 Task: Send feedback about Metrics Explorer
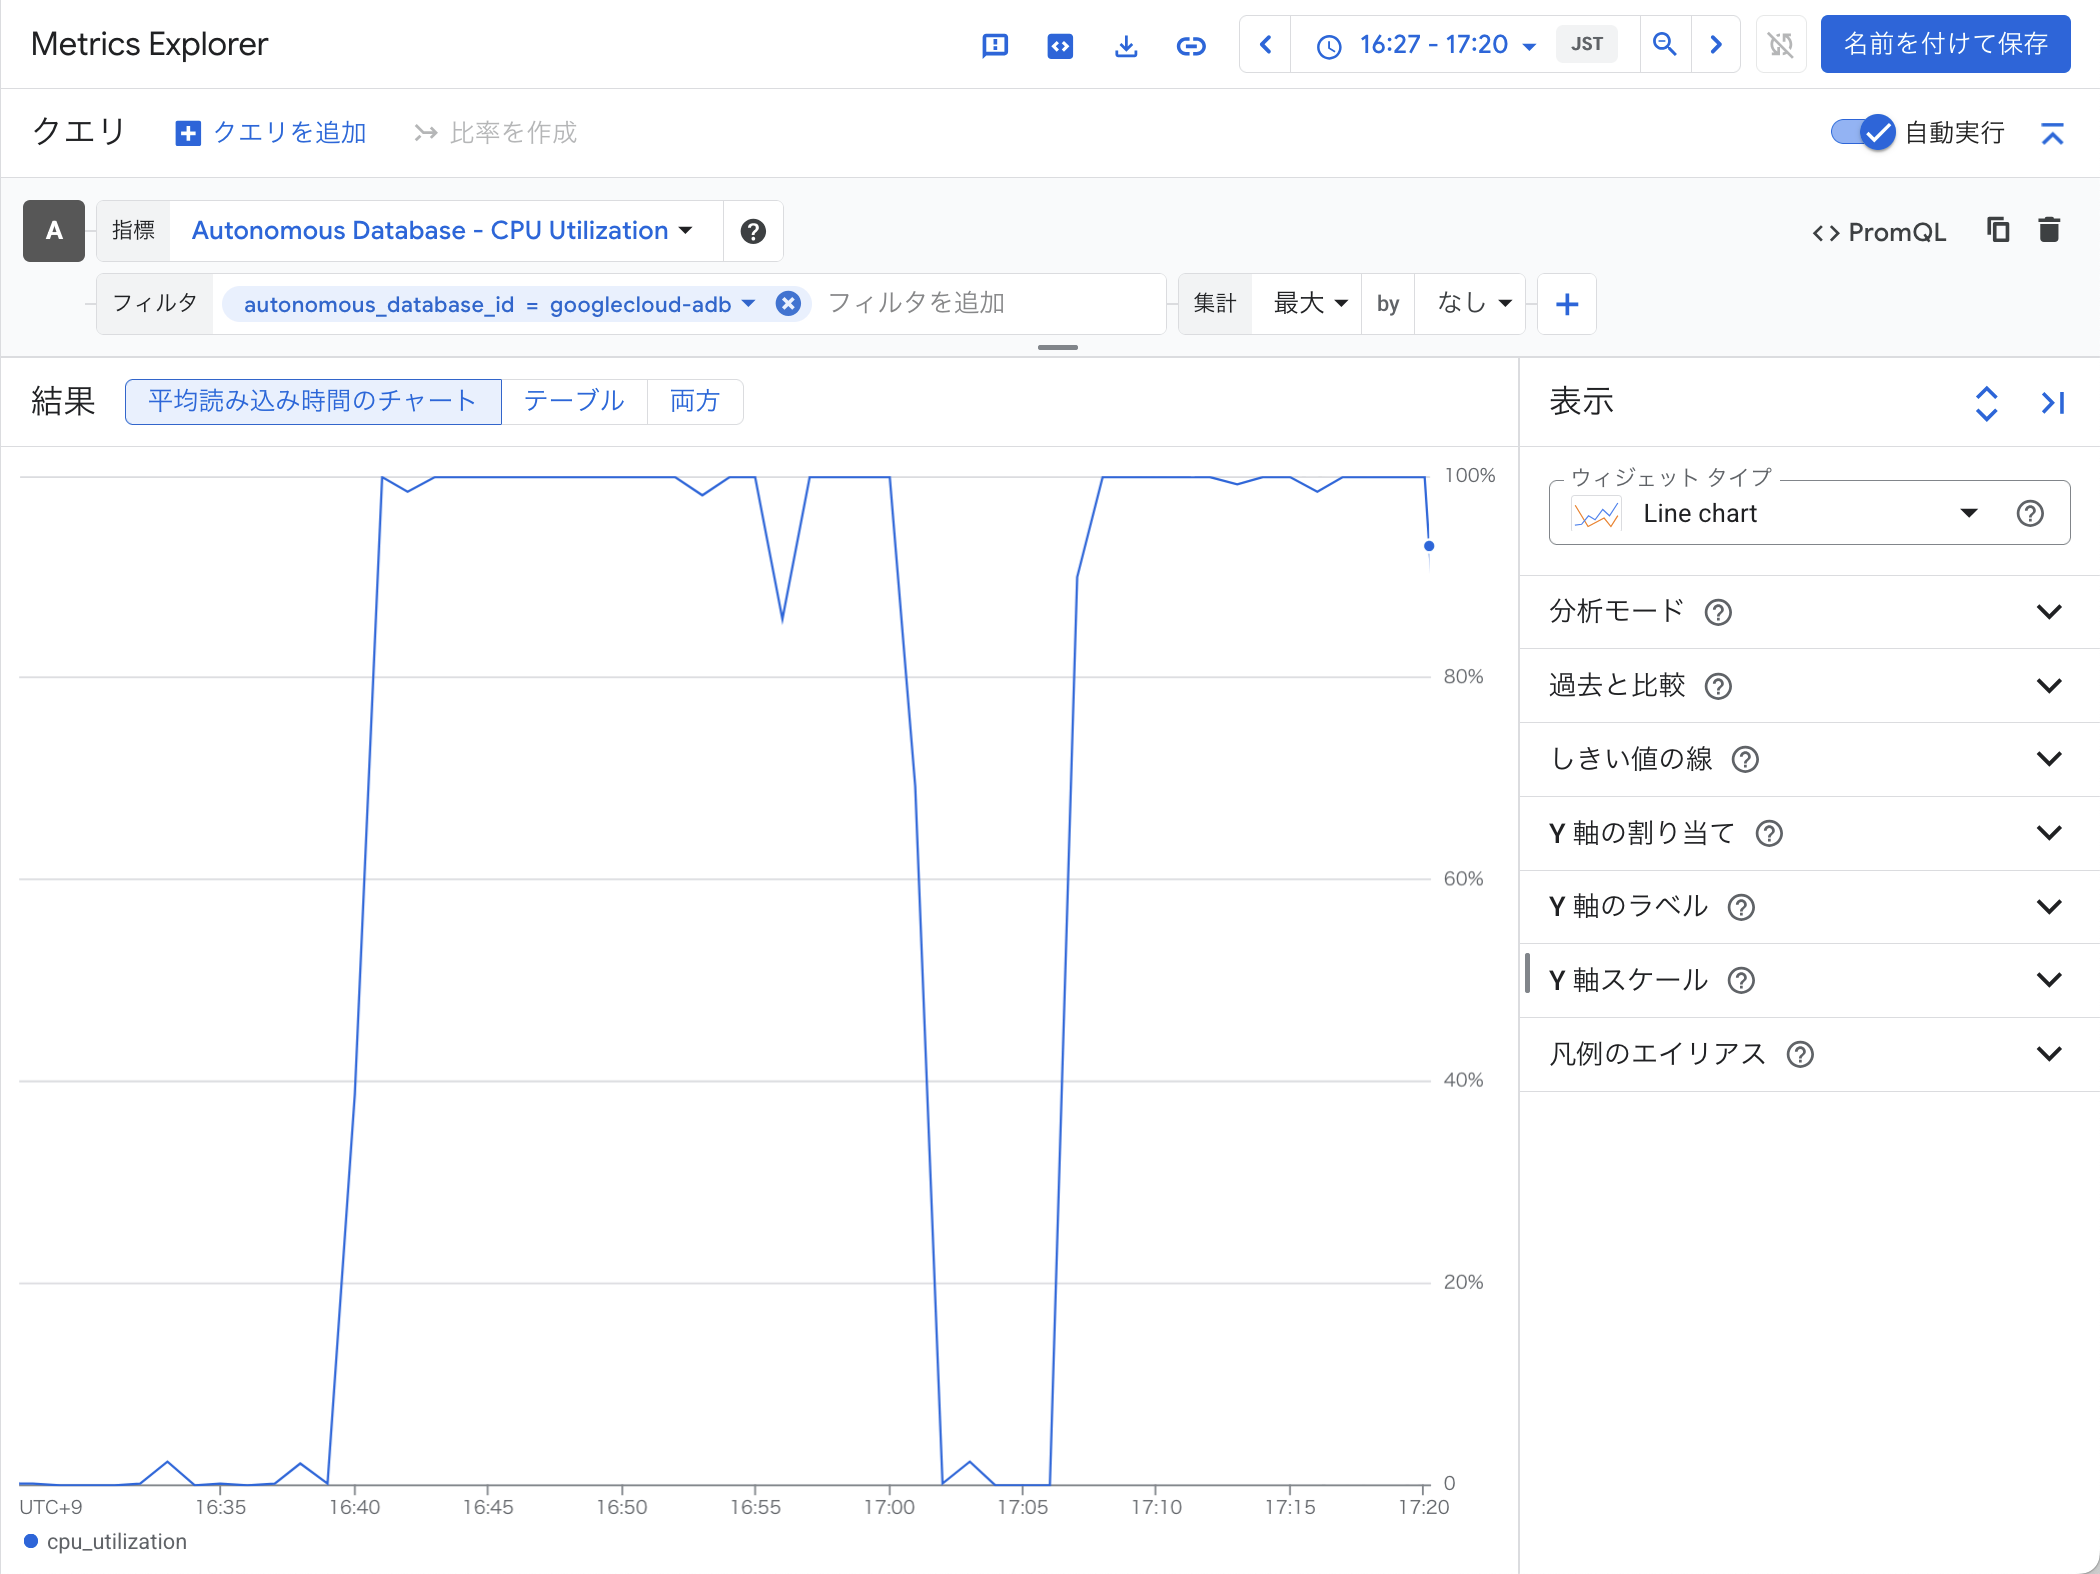click(995, 45)
